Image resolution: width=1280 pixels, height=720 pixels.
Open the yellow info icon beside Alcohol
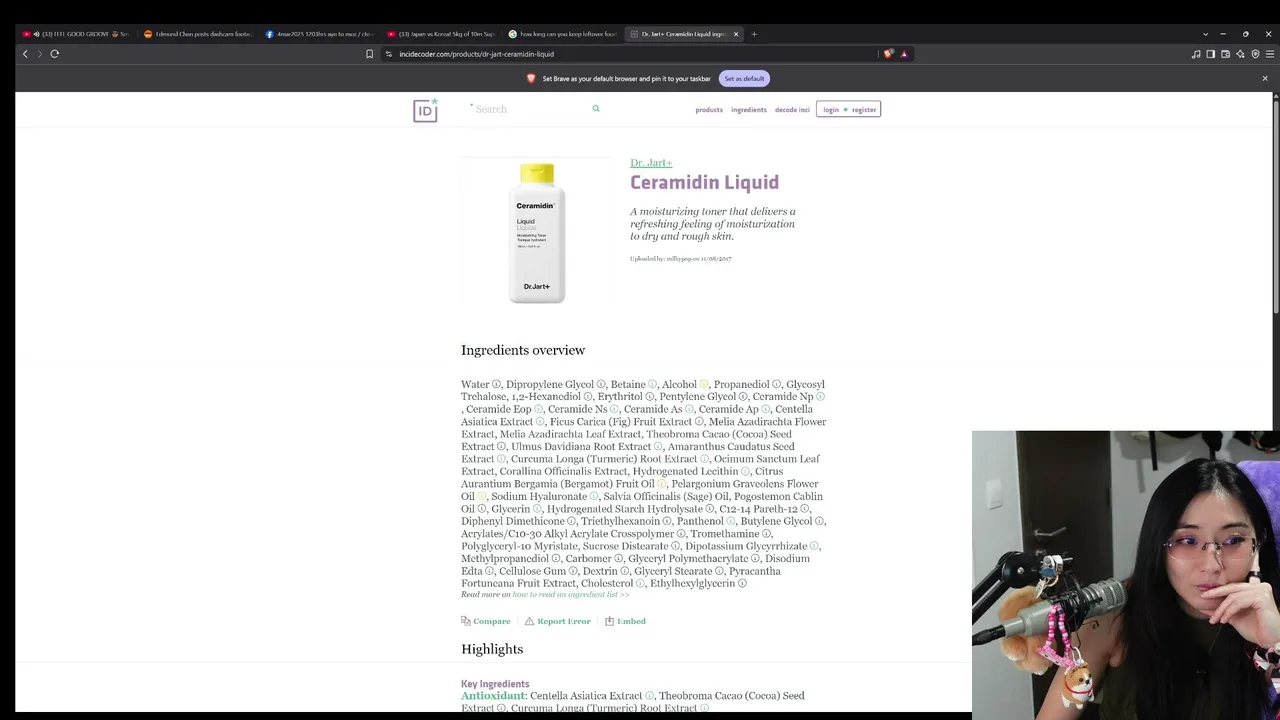(704, 385)
